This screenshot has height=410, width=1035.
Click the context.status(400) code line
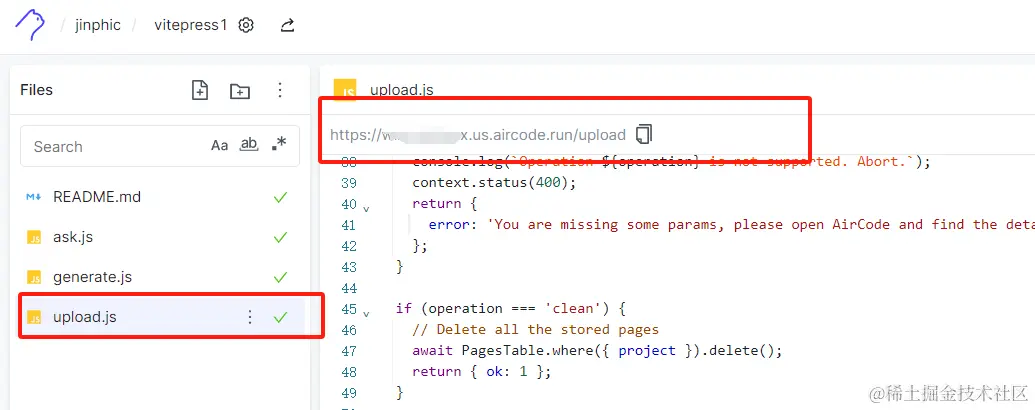[494, 183]
